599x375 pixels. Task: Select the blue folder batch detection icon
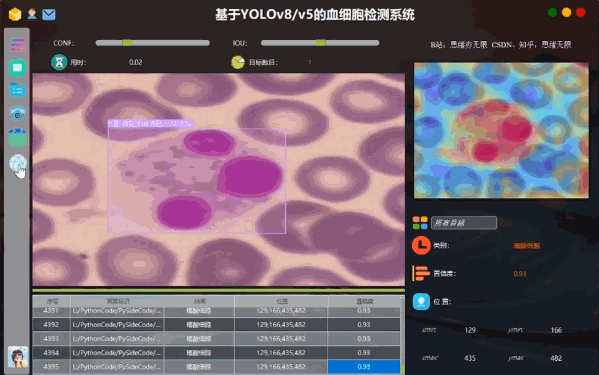(18, 90)
